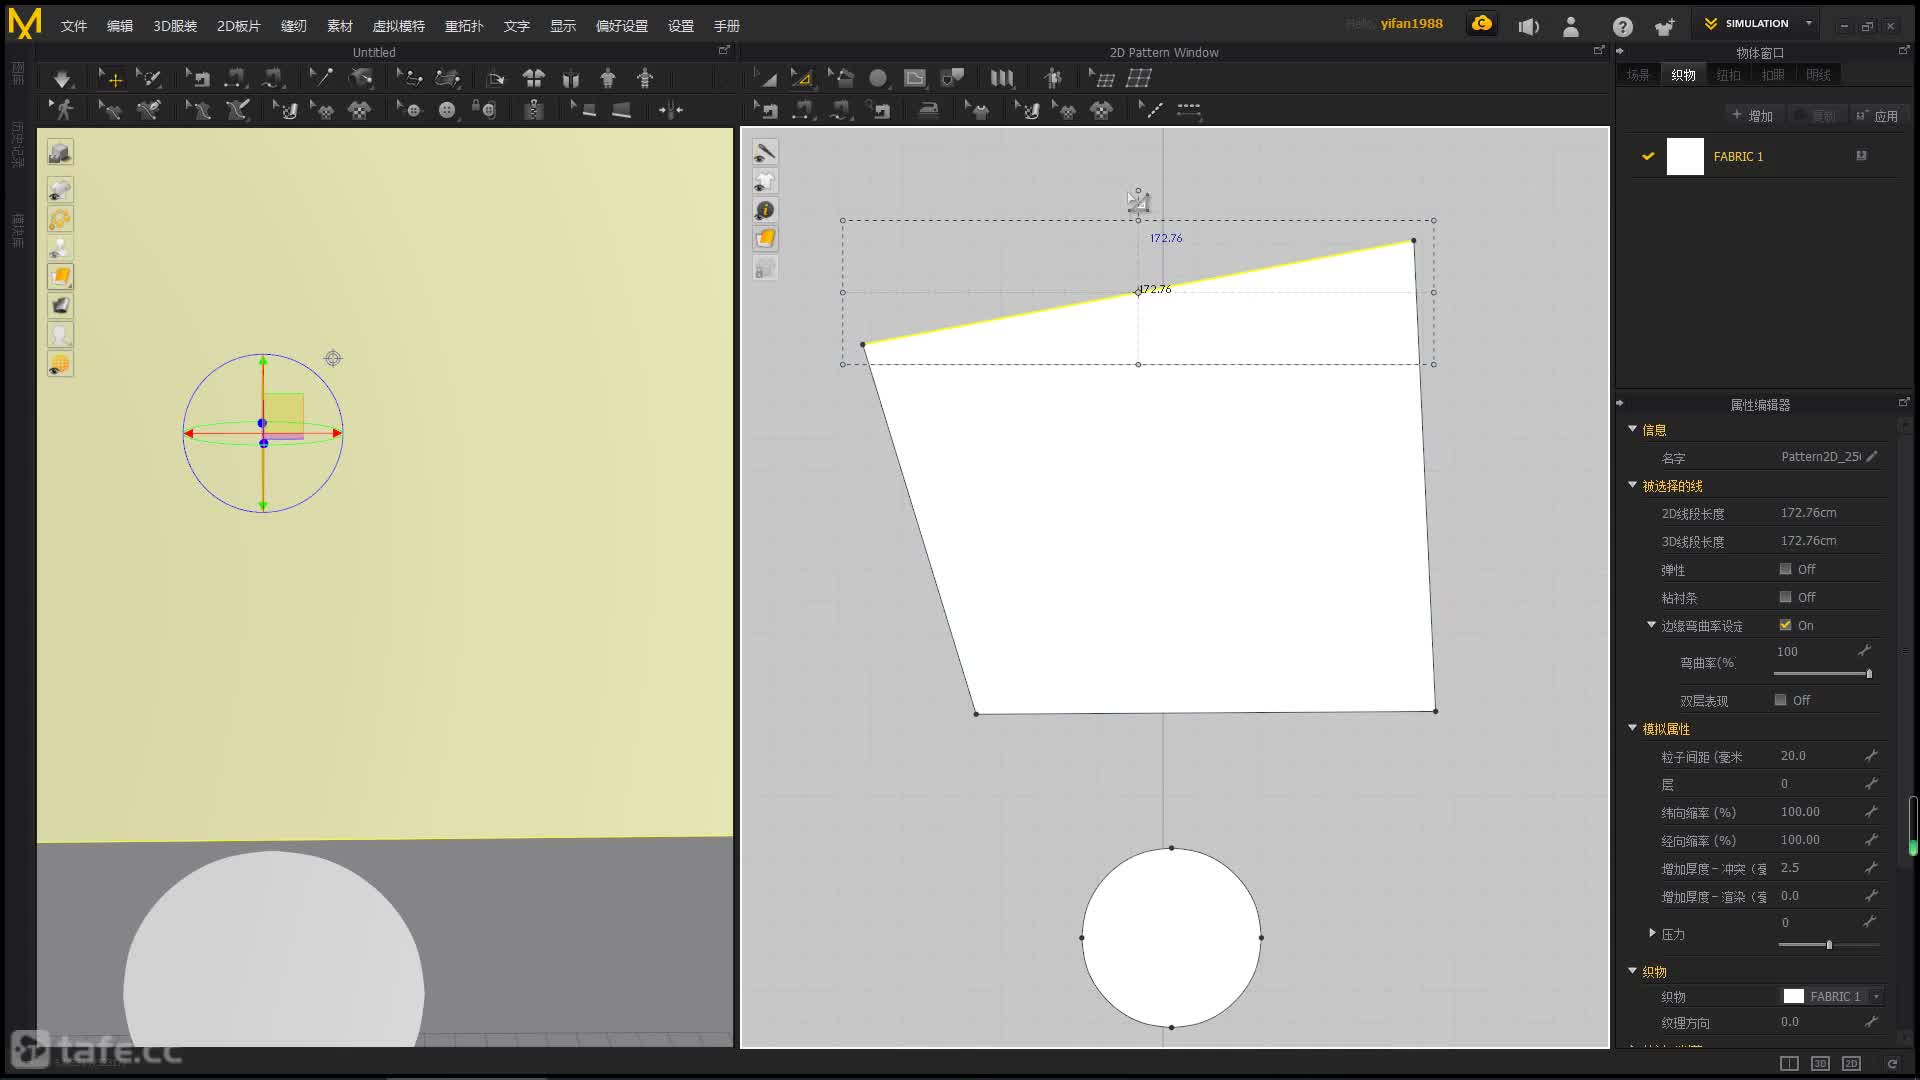
Task: Click the garment display icon atop 3D sidebar
Action: 60,152
